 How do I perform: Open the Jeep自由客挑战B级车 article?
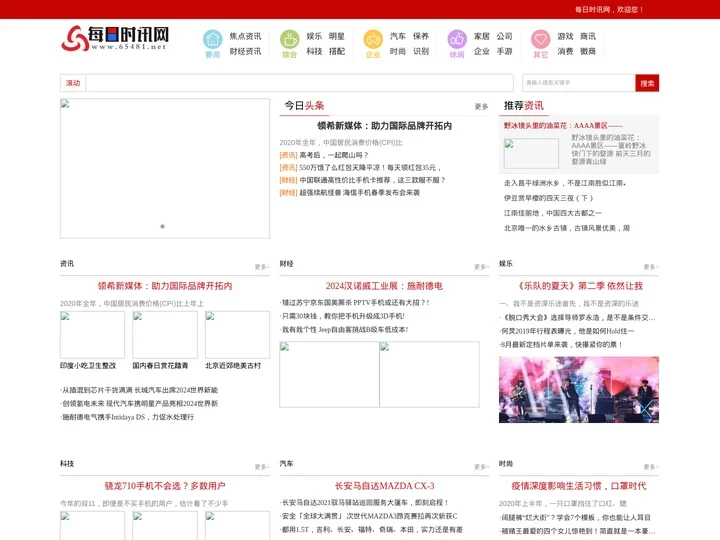(x=344, y=330)
